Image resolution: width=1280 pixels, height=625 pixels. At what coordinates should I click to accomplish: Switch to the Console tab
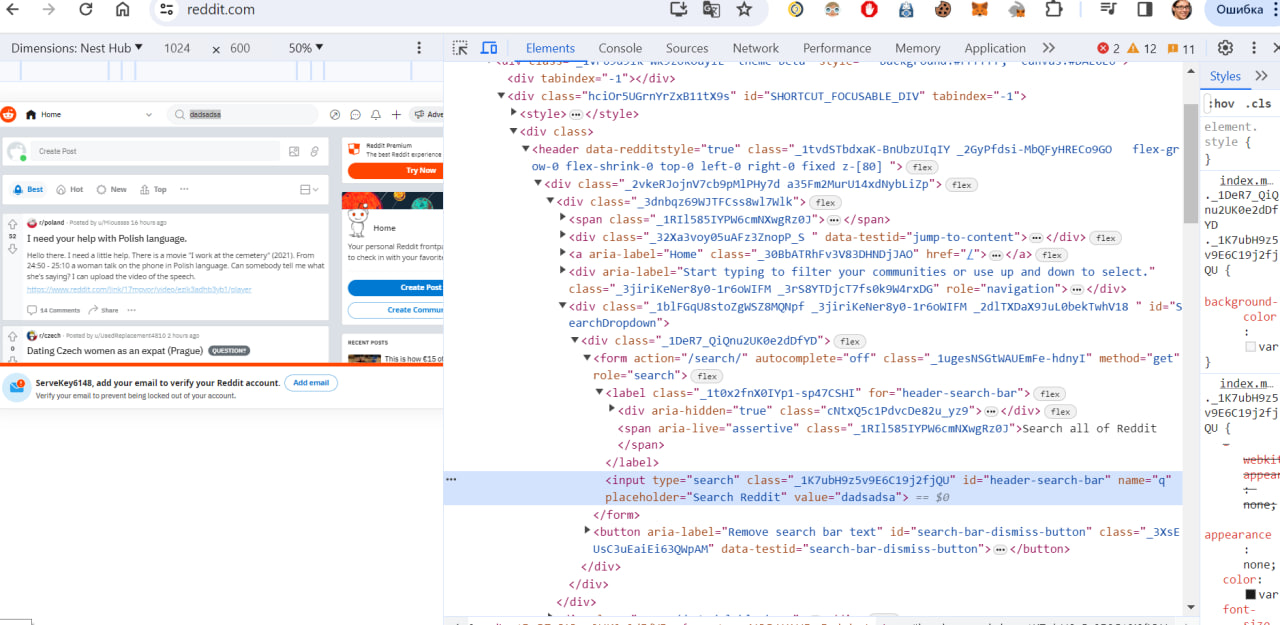click(x=620, y=48)
